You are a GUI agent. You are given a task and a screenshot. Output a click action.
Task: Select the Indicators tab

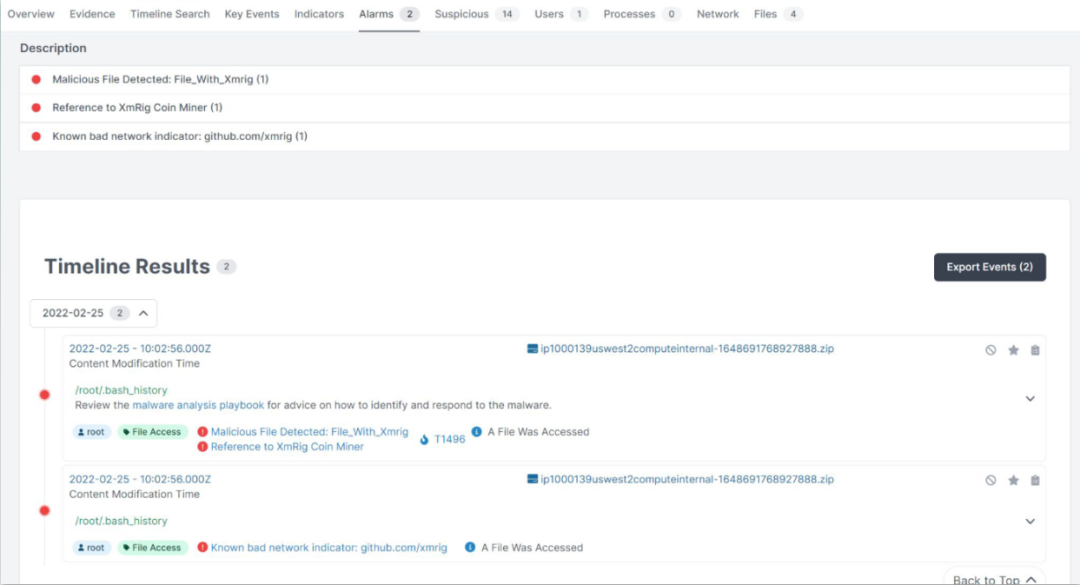click(319, 14)
